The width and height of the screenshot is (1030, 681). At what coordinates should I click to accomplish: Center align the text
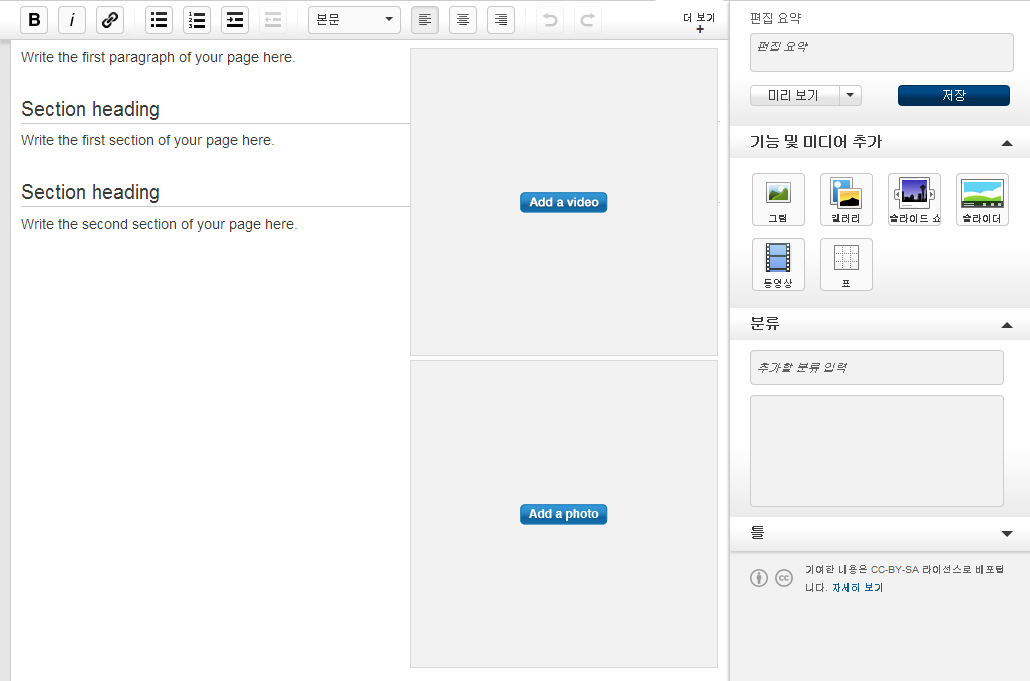click(x=463, y=20)
